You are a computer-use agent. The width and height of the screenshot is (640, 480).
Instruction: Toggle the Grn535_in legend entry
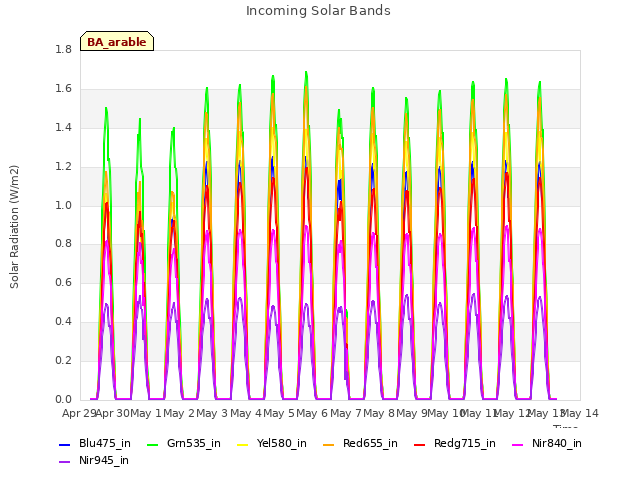point(183,443)
